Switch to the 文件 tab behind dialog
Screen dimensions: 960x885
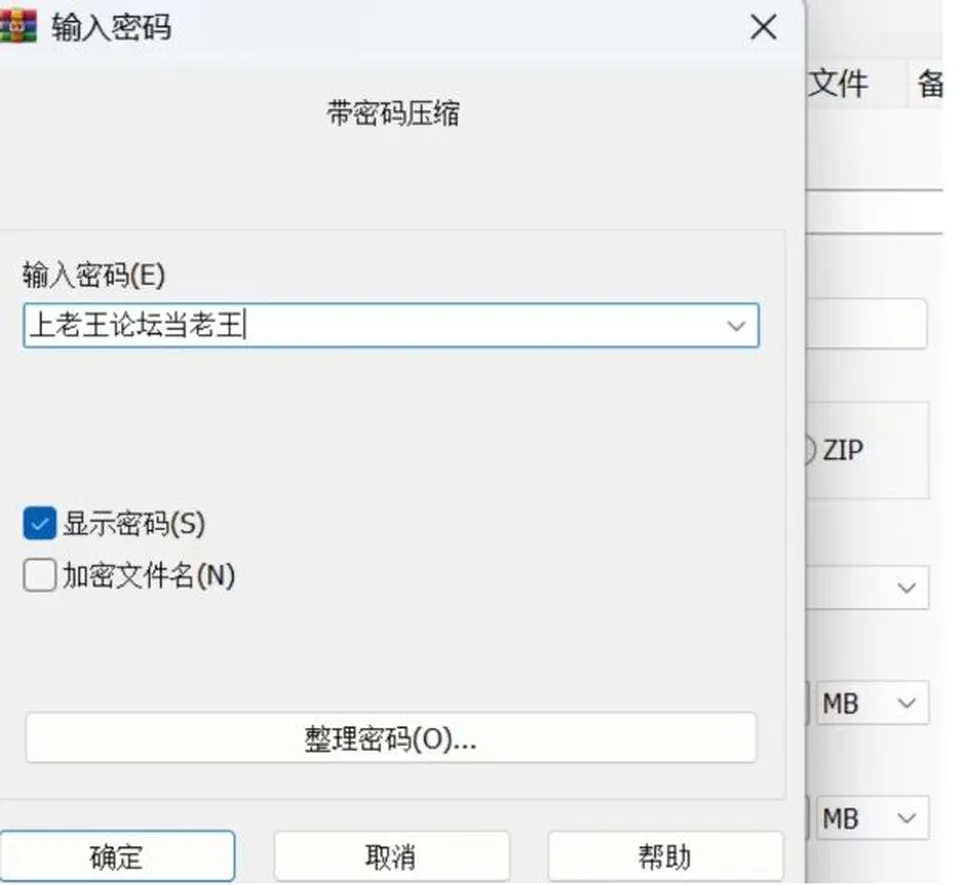[x=838, y=84]
